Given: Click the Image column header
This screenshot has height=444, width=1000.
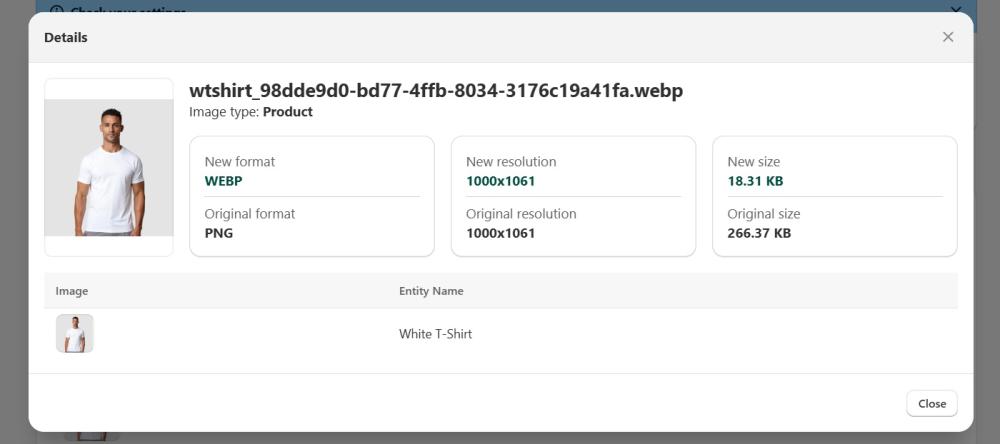Looking at the screenshot, I should click(x=72, y=291).
